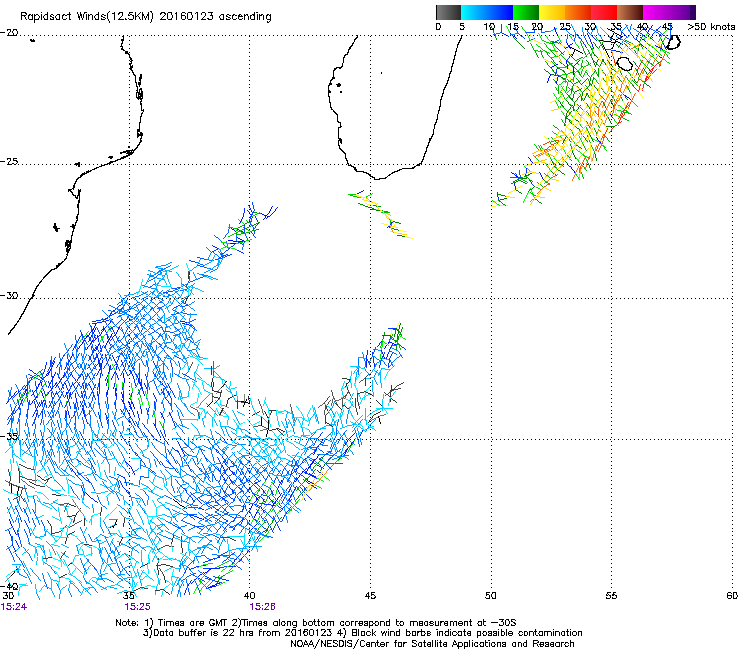Image resolution: width=740 pixels, height=650 pixels.
Task: Click the '15:24' time label
Action: [x=14, y=607]
